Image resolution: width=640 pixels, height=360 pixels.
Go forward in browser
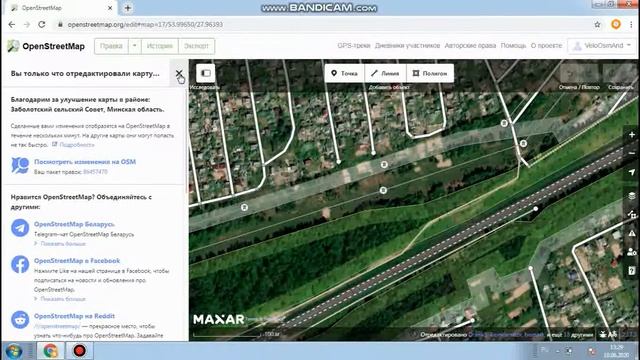[27, 24]
